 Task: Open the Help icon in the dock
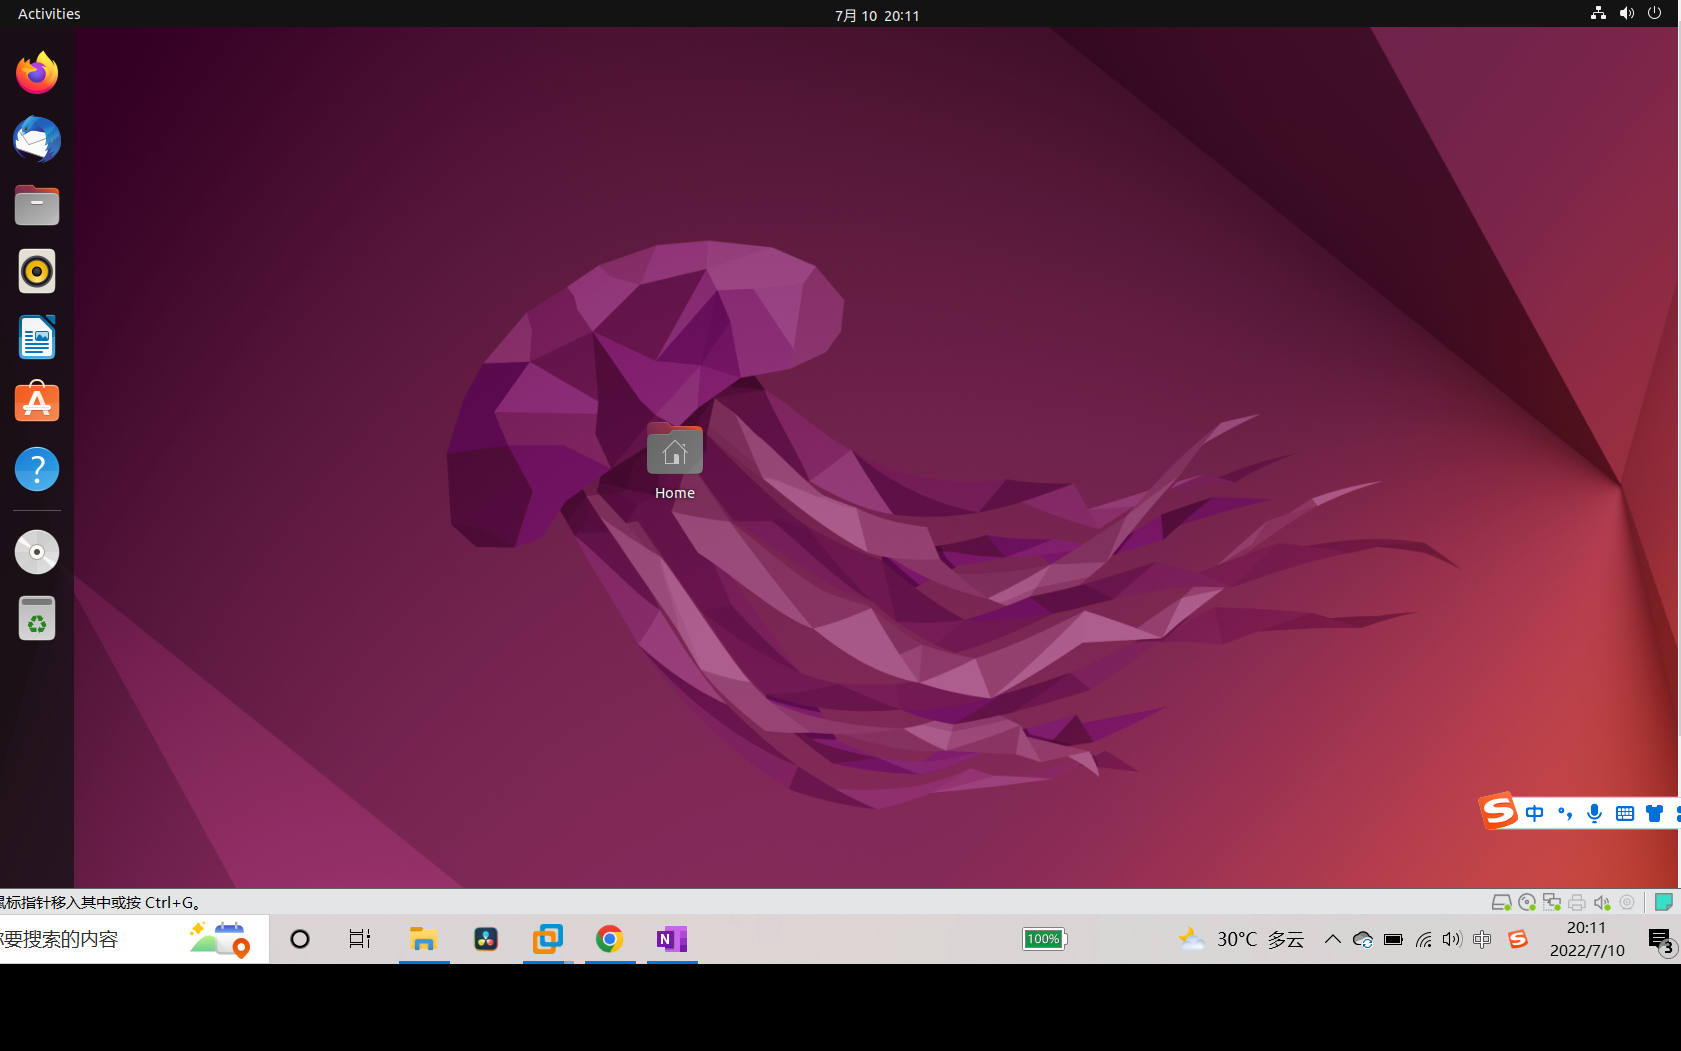pos(37,469)
